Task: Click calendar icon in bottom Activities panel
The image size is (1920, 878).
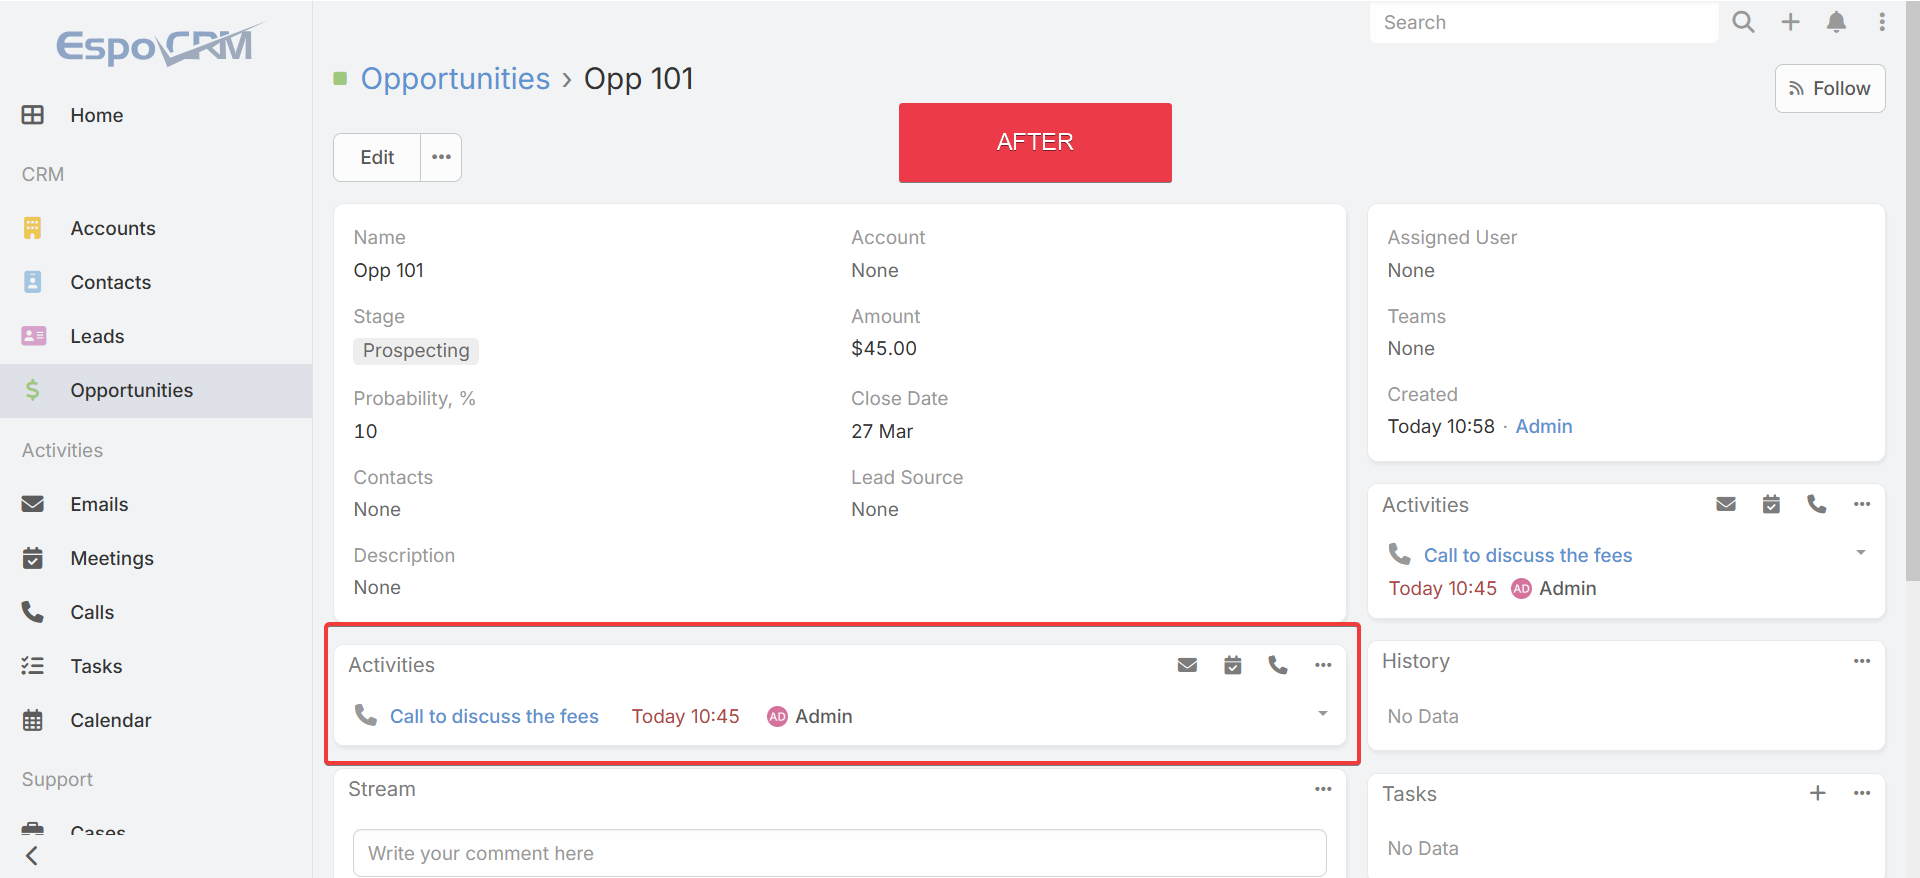Action: pyautogui.click(x=1232, y=665)
